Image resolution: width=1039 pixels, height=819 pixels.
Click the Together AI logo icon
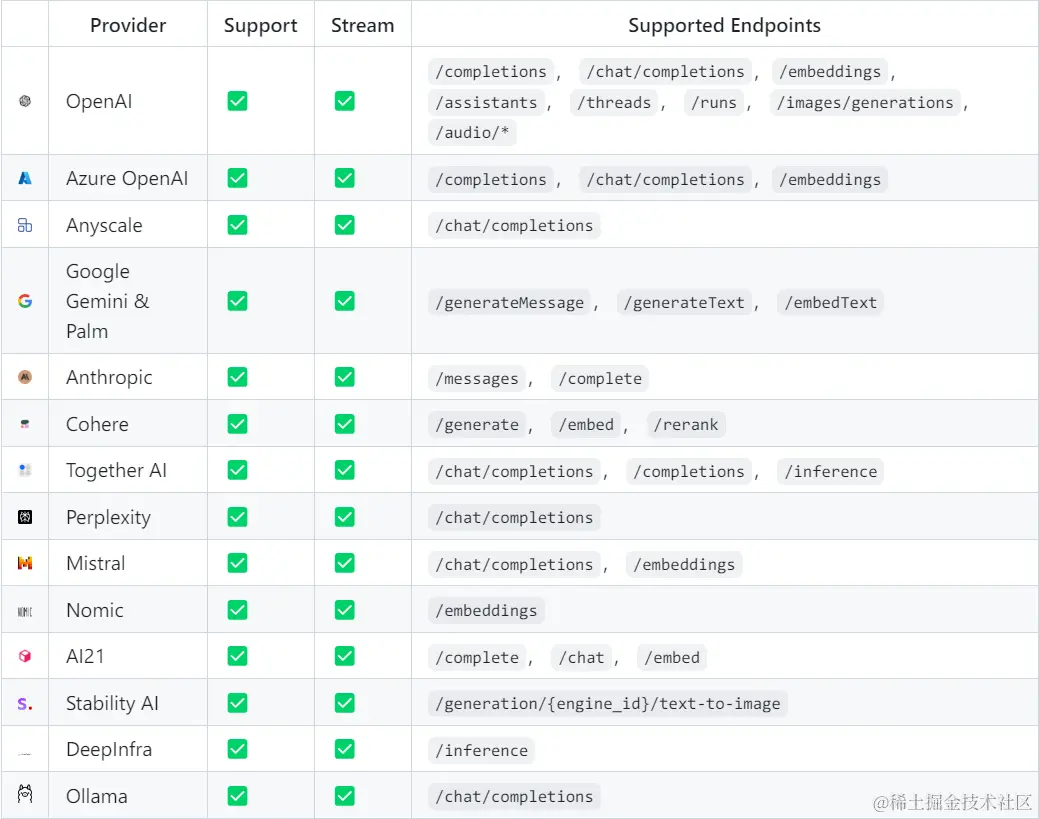[x=25, y=470]
